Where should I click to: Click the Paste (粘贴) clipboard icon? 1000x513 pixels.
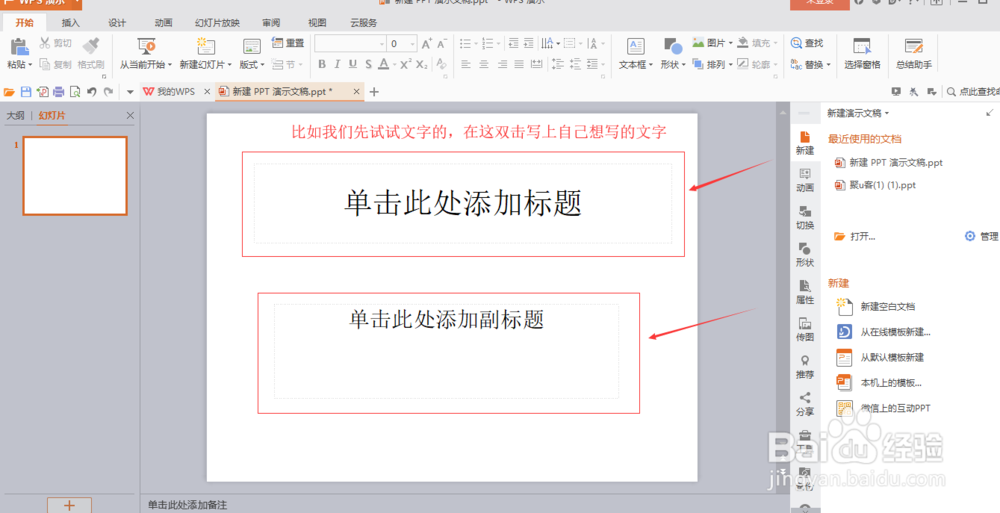click(x=19, y=47)
